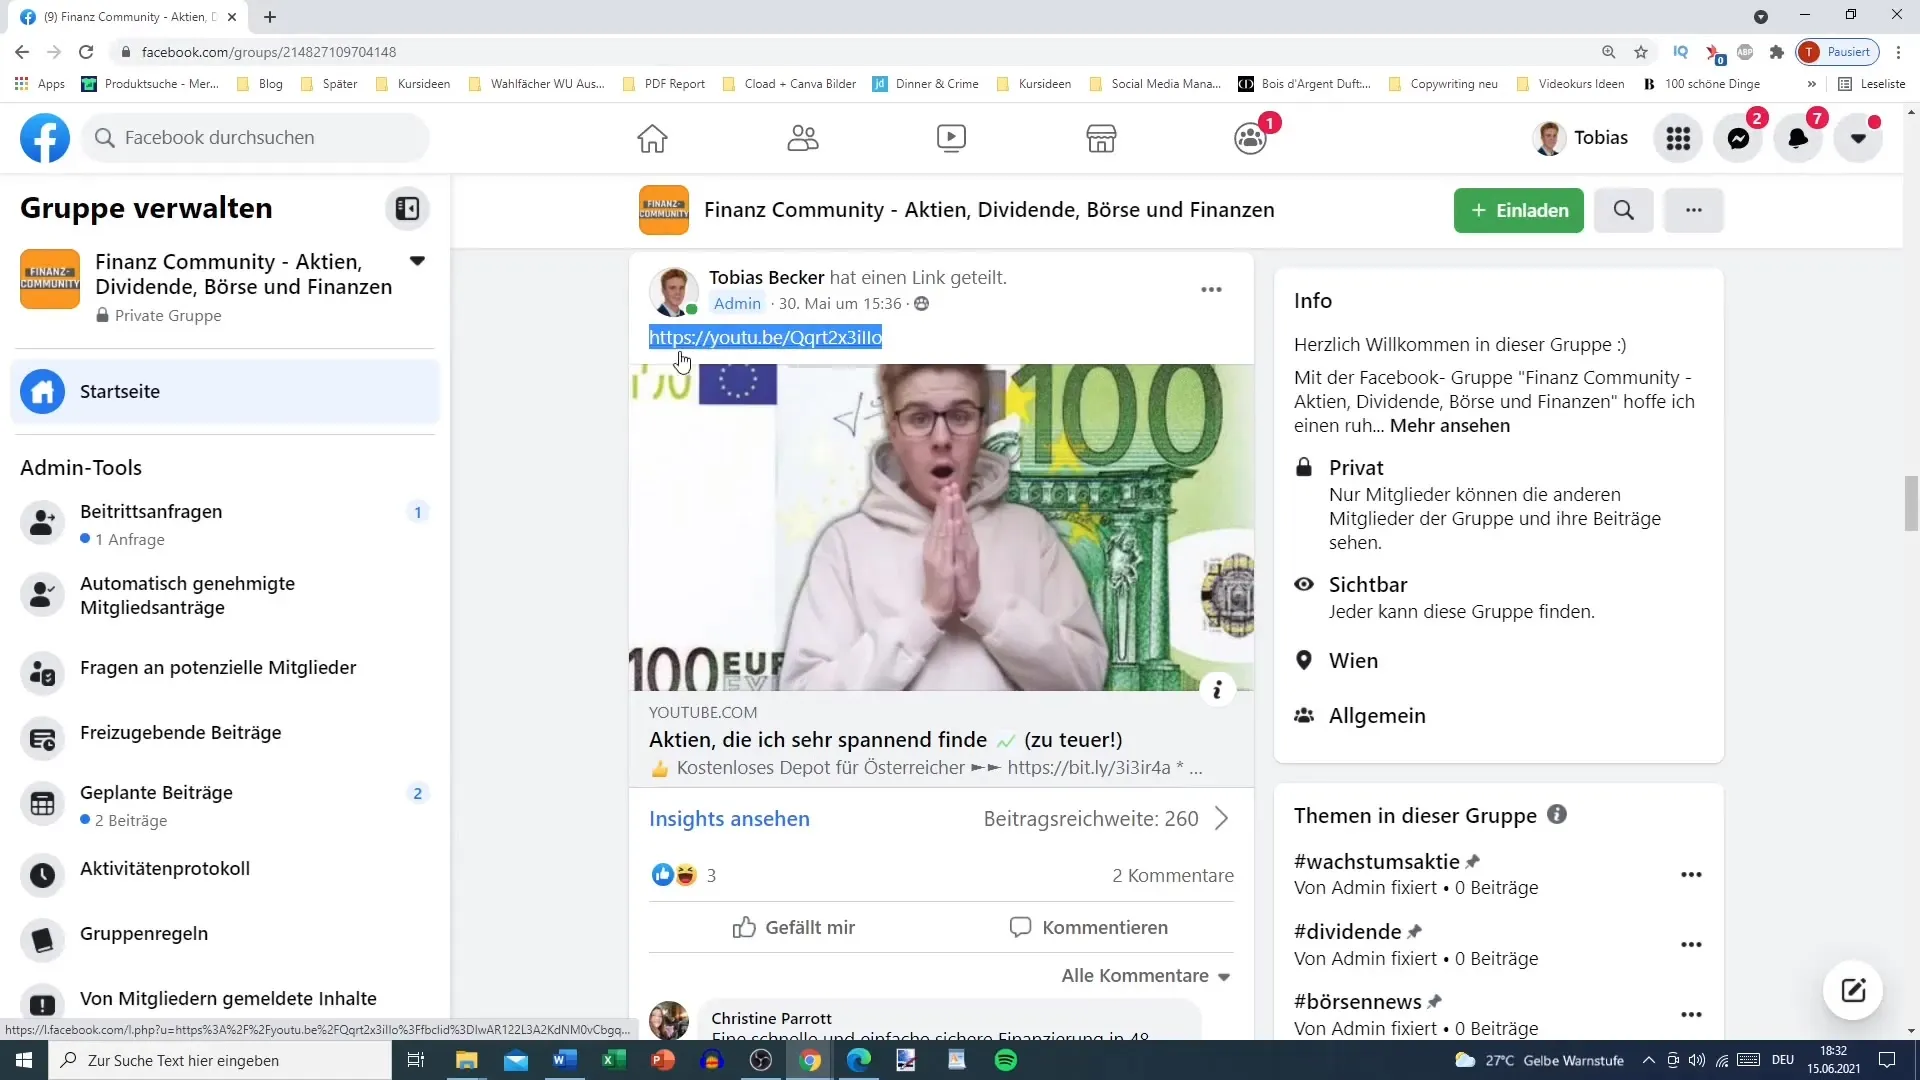Open Automatisch genehmigte Mitgliedsanträge
Image resolution: width=1920 pixels, height=1080 pixels.
[x=225, y=596]
